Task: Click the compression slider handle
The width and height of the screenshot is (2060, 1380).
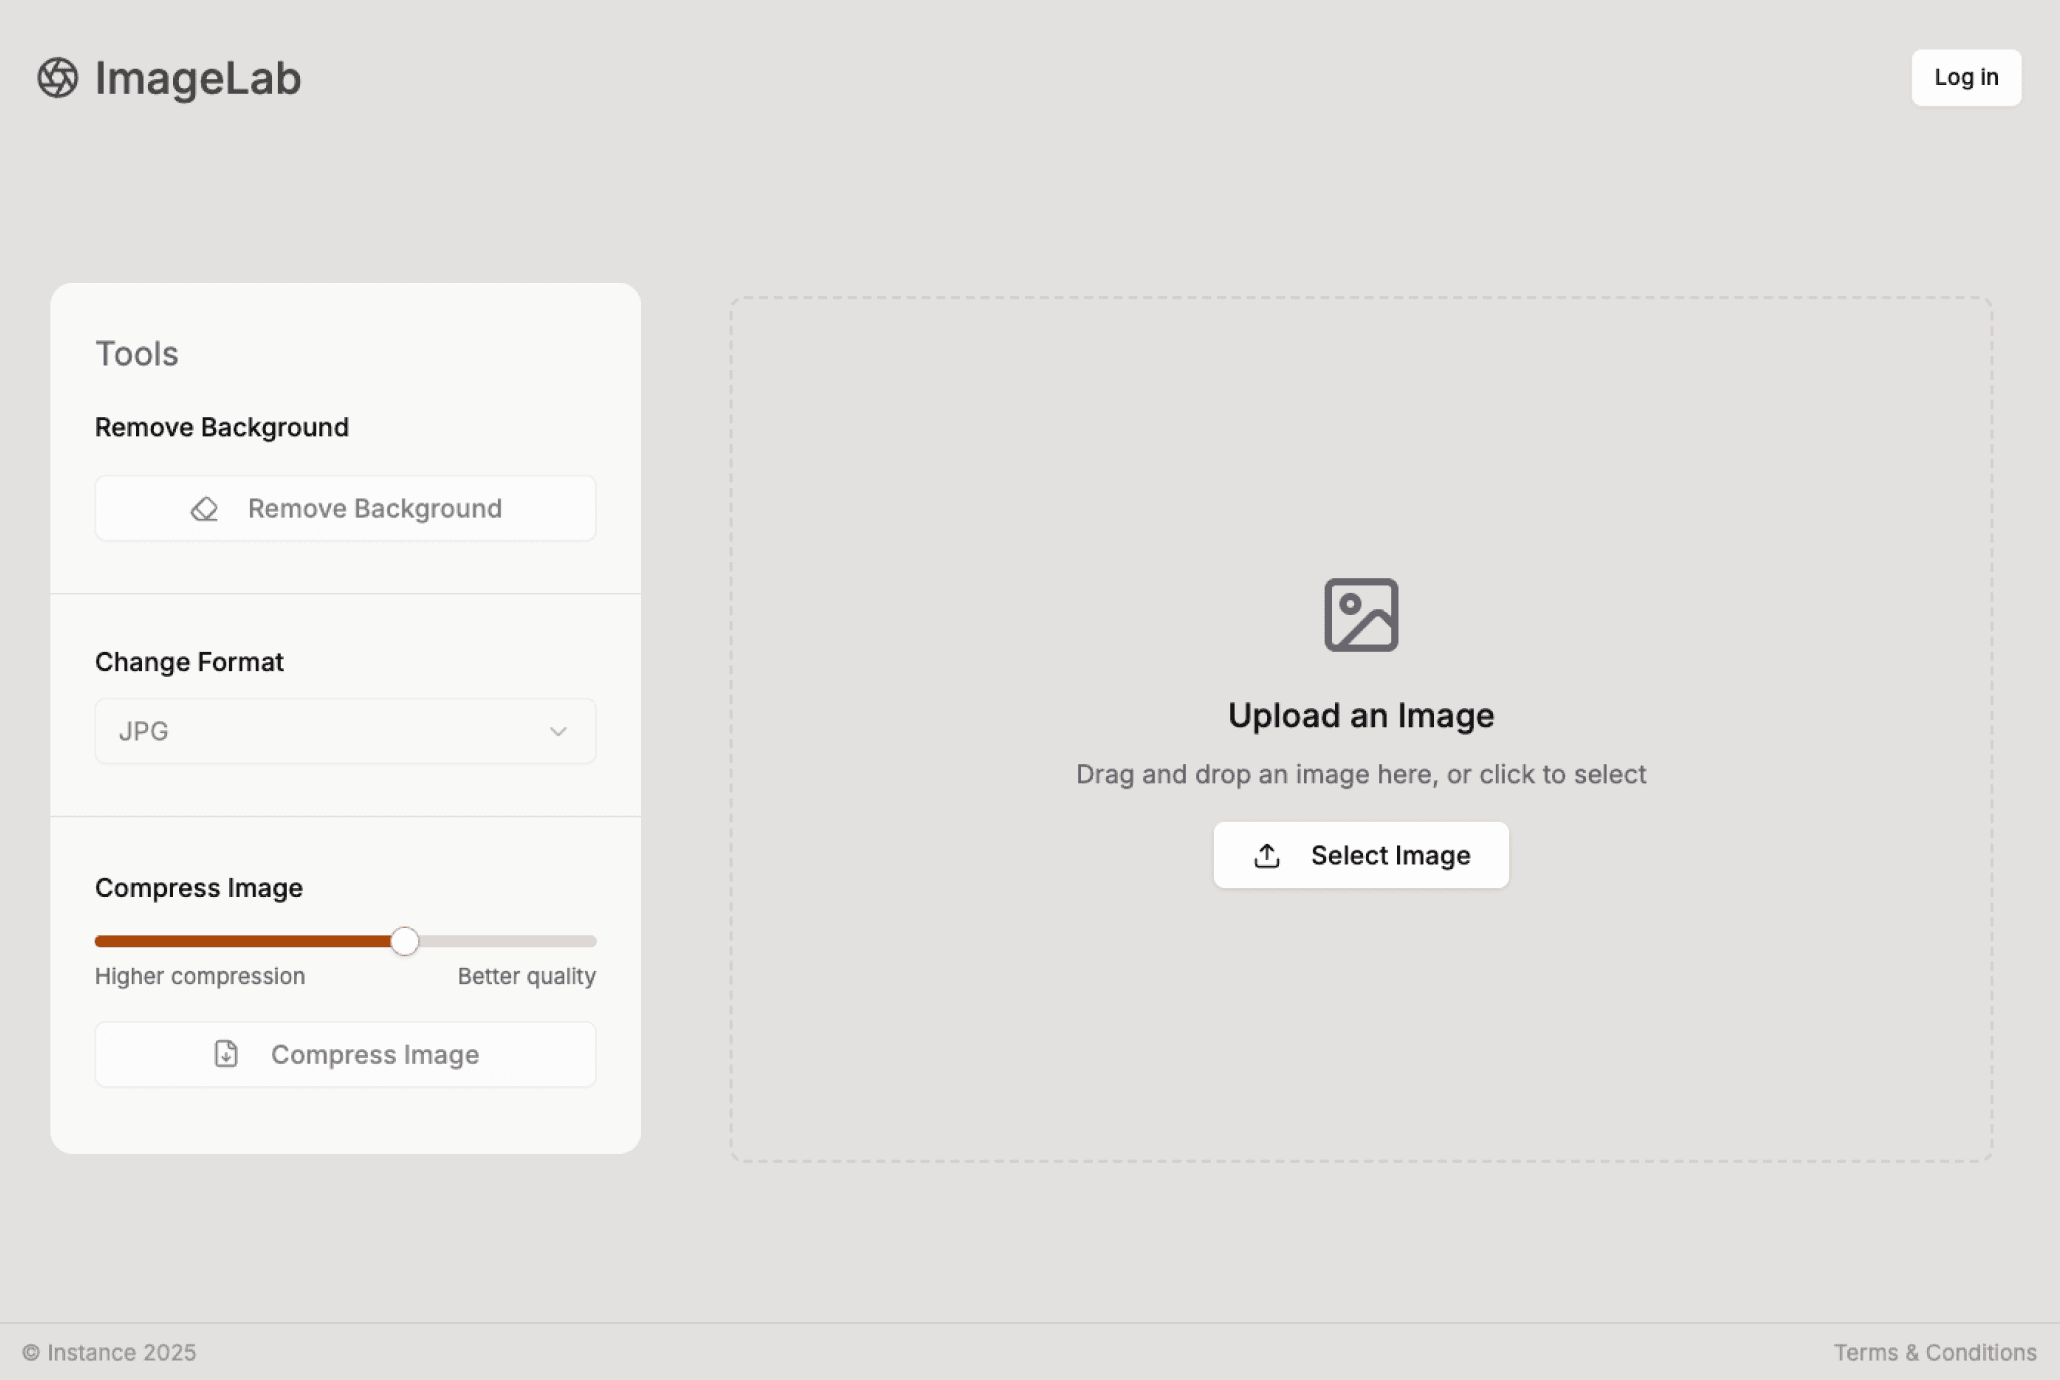Action: pyautogui.click(x=405, y=941)
